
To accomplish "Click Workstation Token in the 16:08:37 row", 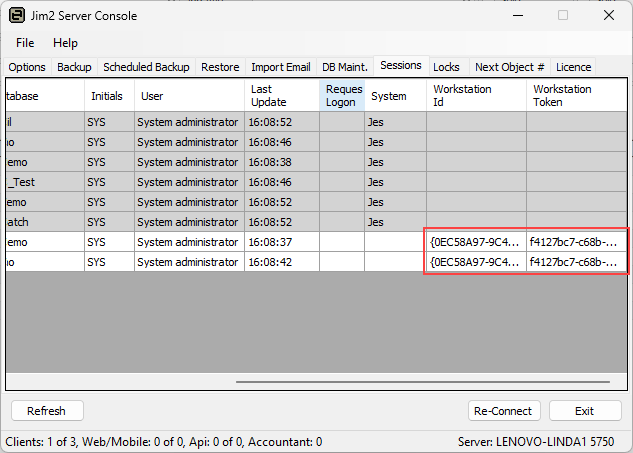I will (577, 242).
